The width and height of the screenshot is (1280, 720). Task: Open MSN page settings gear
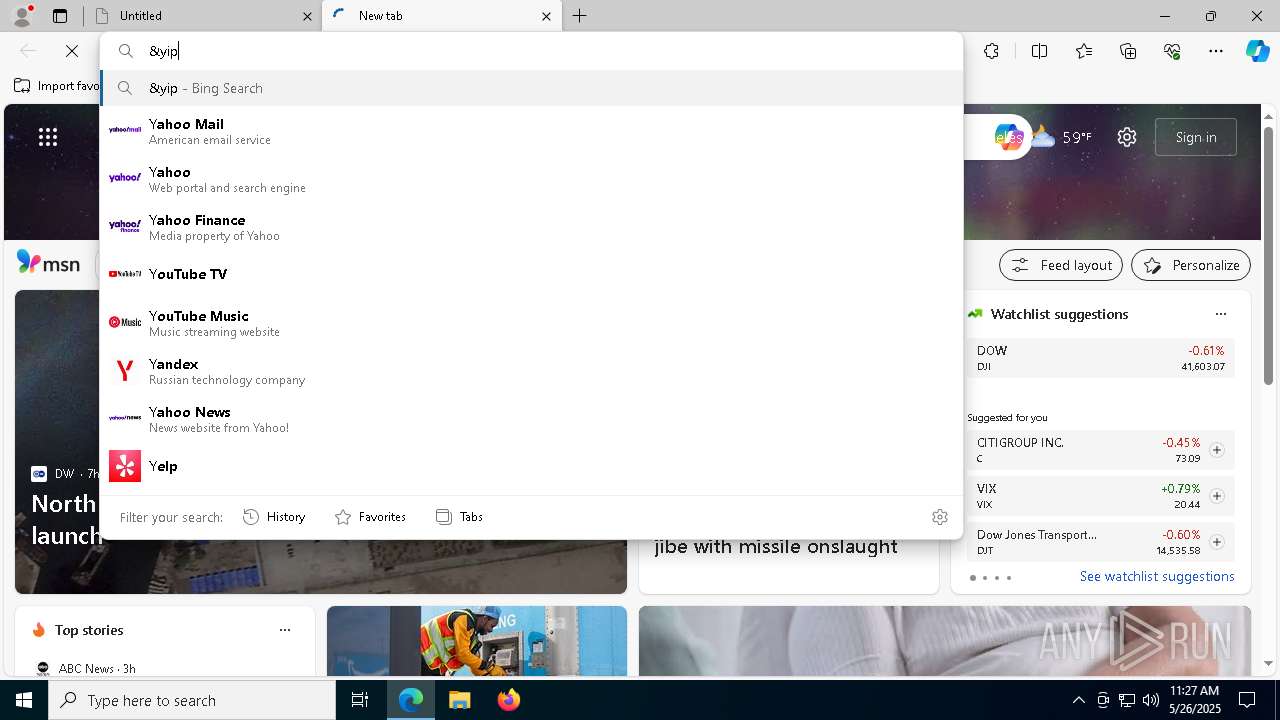tap(1127, 137)
